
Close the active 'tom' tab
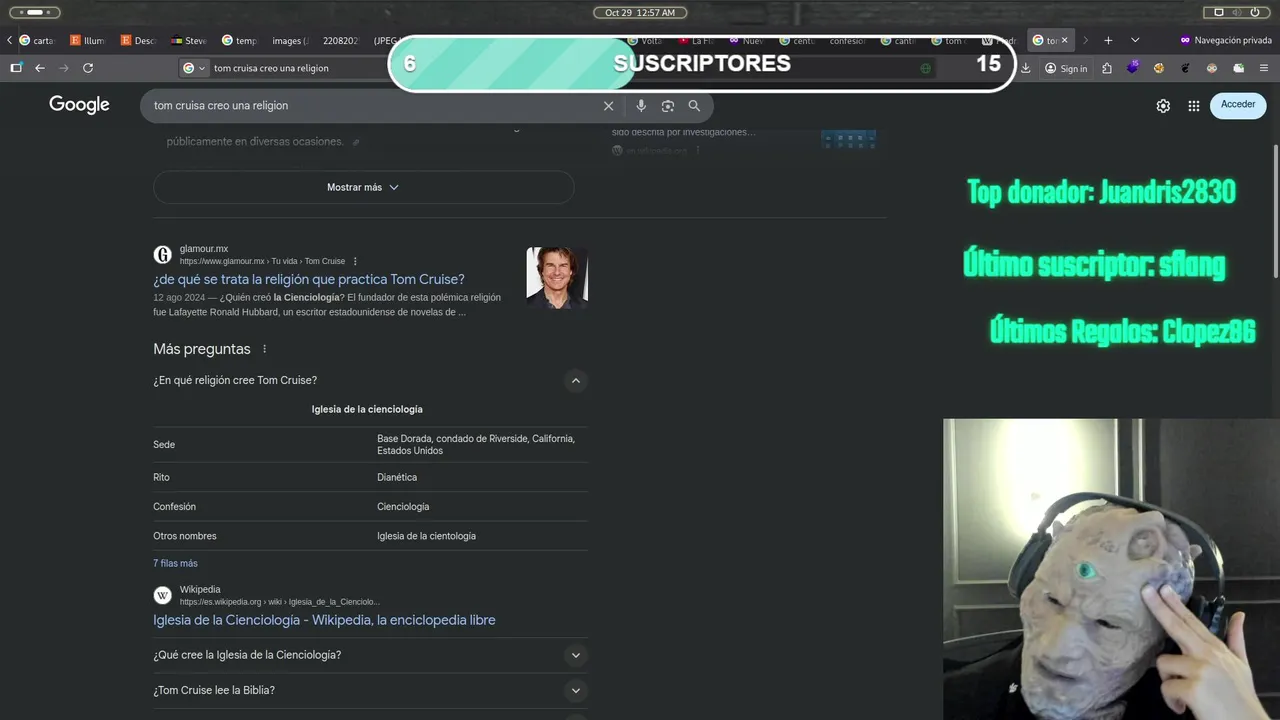(1064, 40)
